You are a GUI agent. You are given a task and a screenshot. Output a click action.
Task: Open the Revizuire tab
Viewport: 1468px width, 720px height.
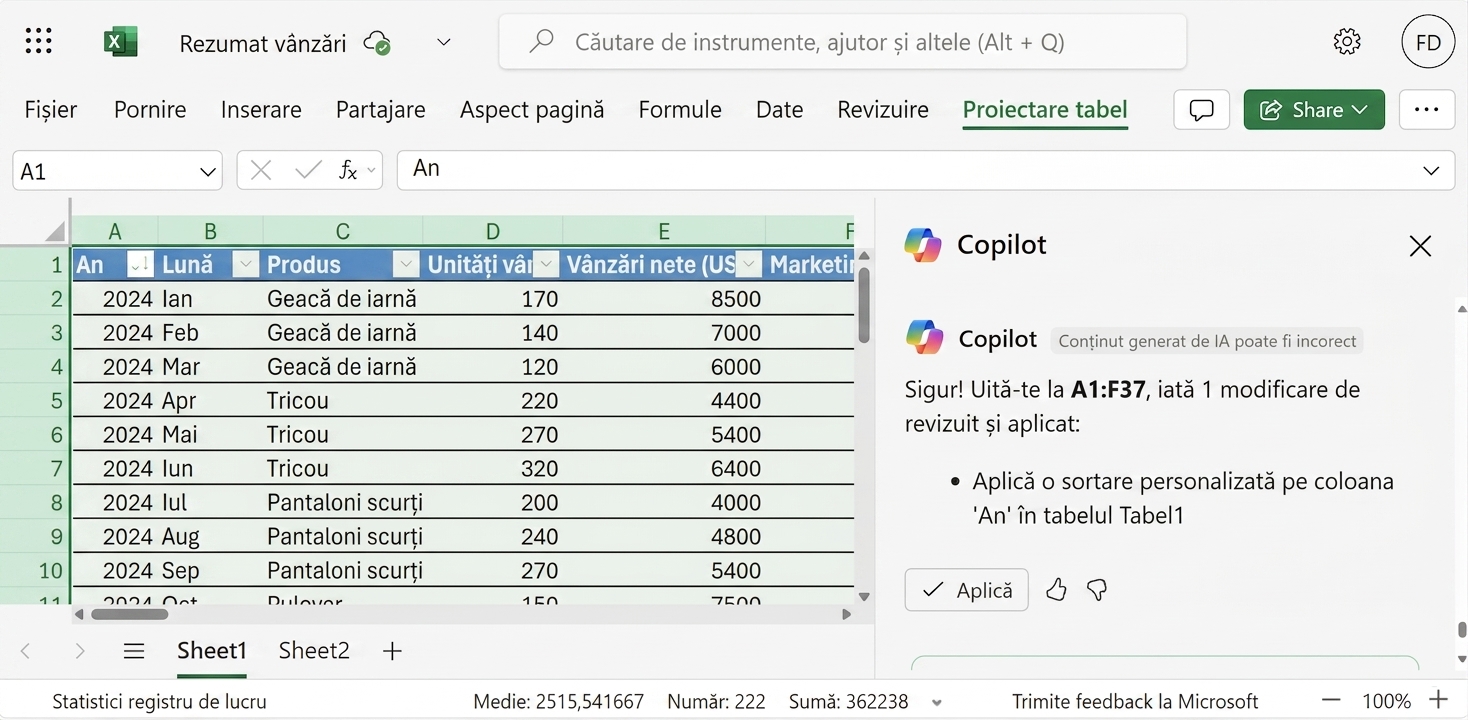pyautogui.click(x=883, y=110)
